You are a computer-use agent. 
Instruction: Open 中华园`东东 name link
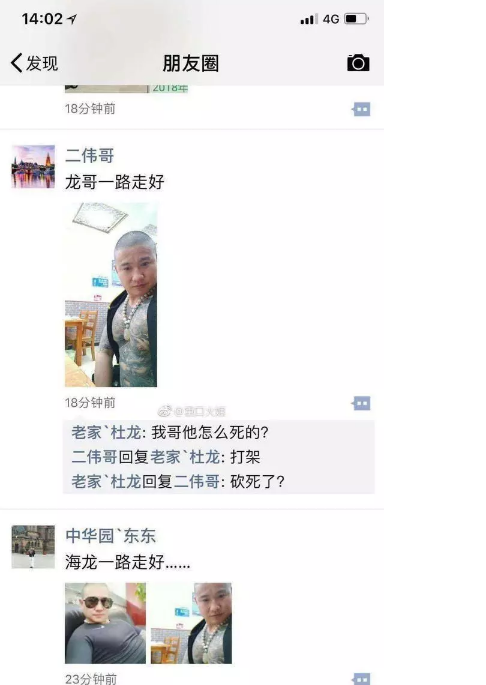111,536
